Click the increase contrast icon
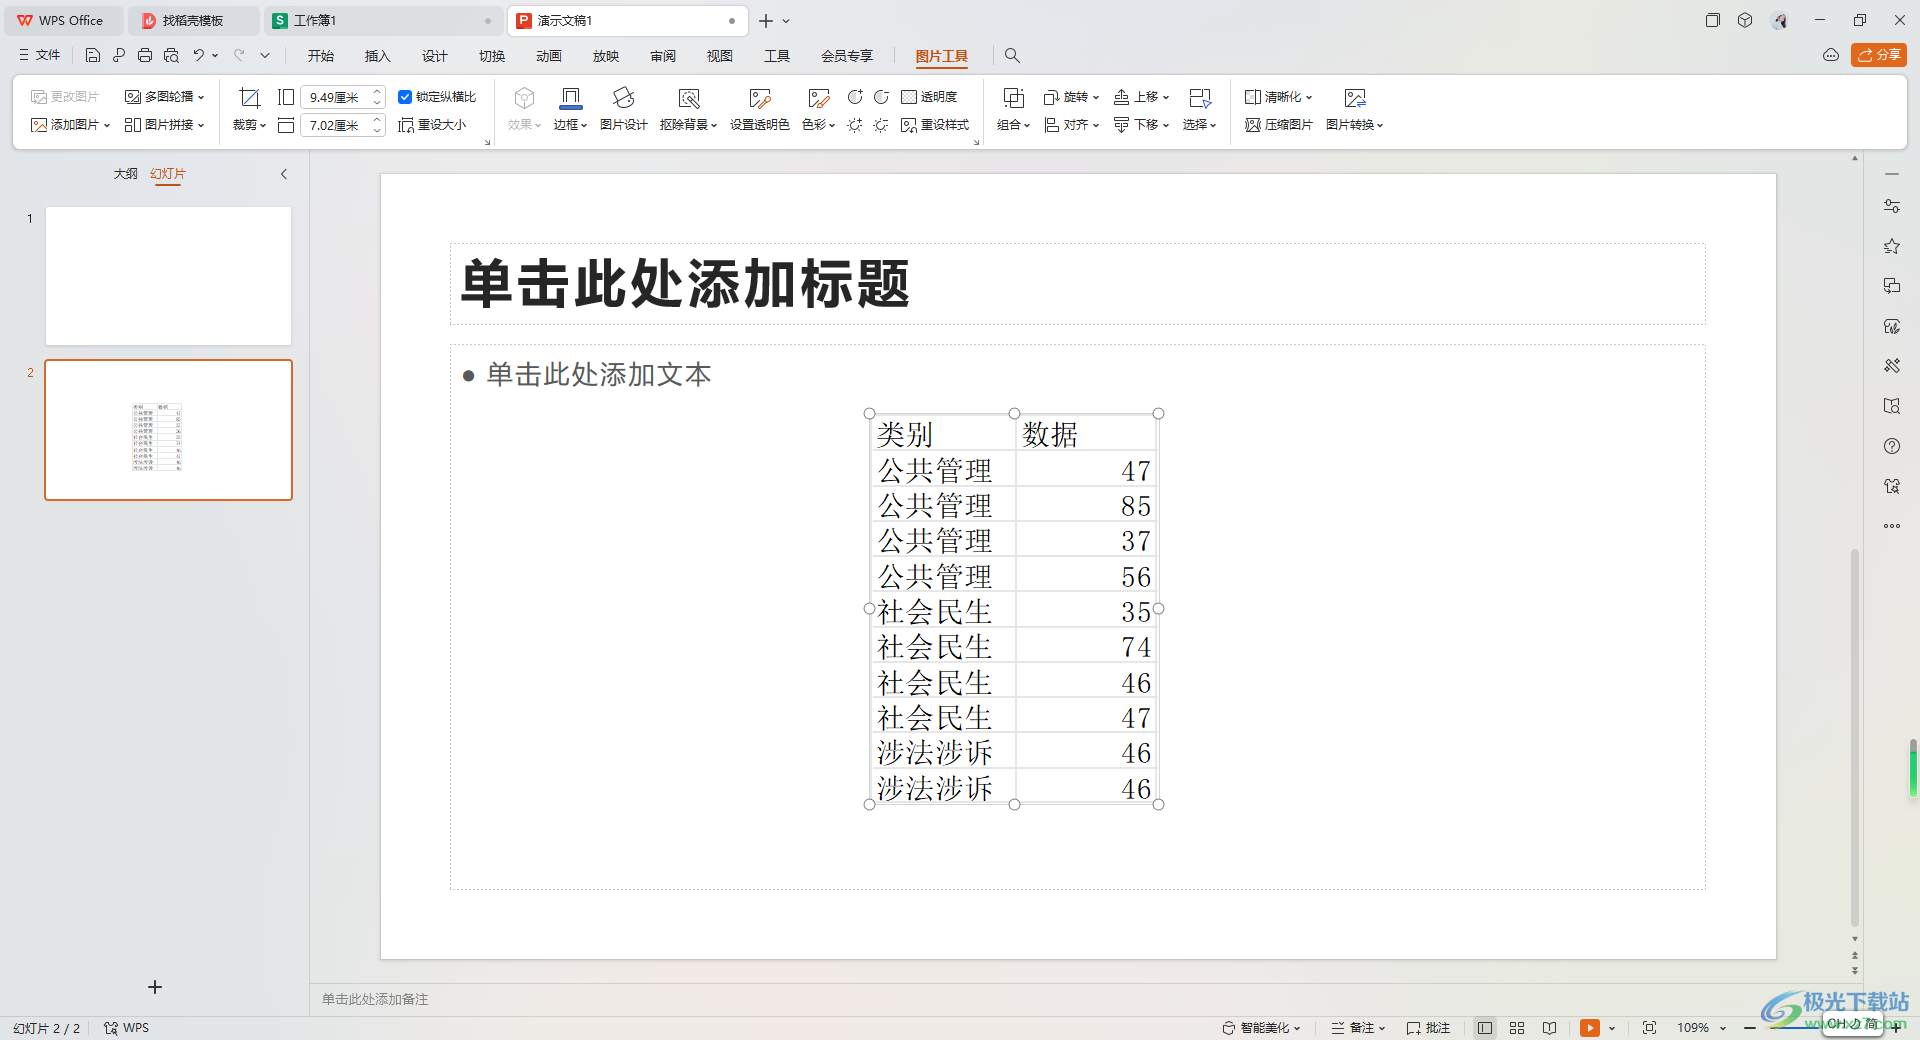Screen dimensions: 1920x1040 pos(855,97)
